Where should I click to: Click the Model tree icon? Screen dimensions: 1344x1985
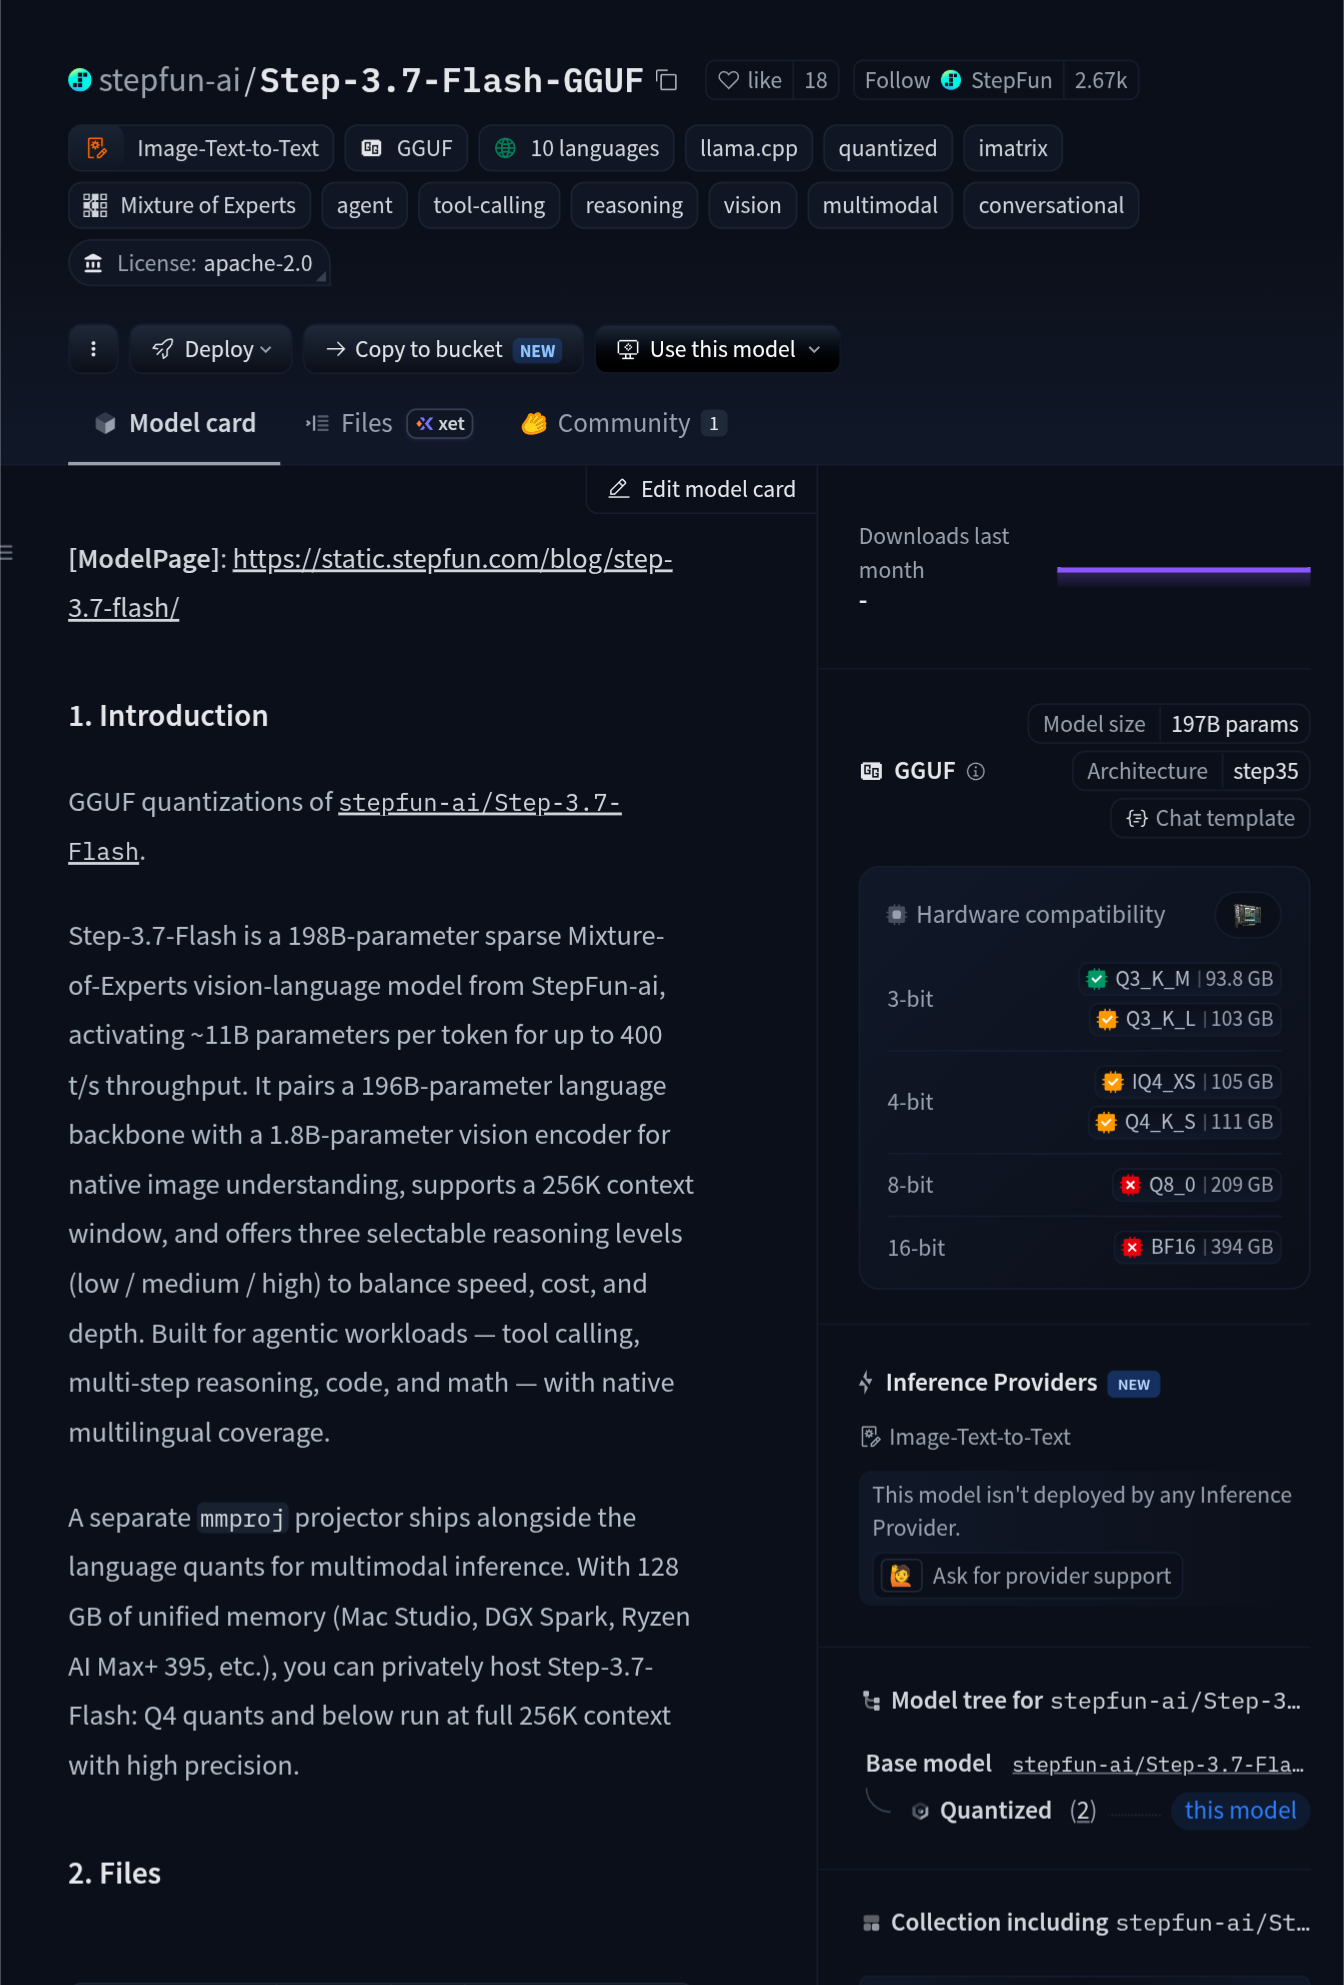click(x=871, y=1701)
